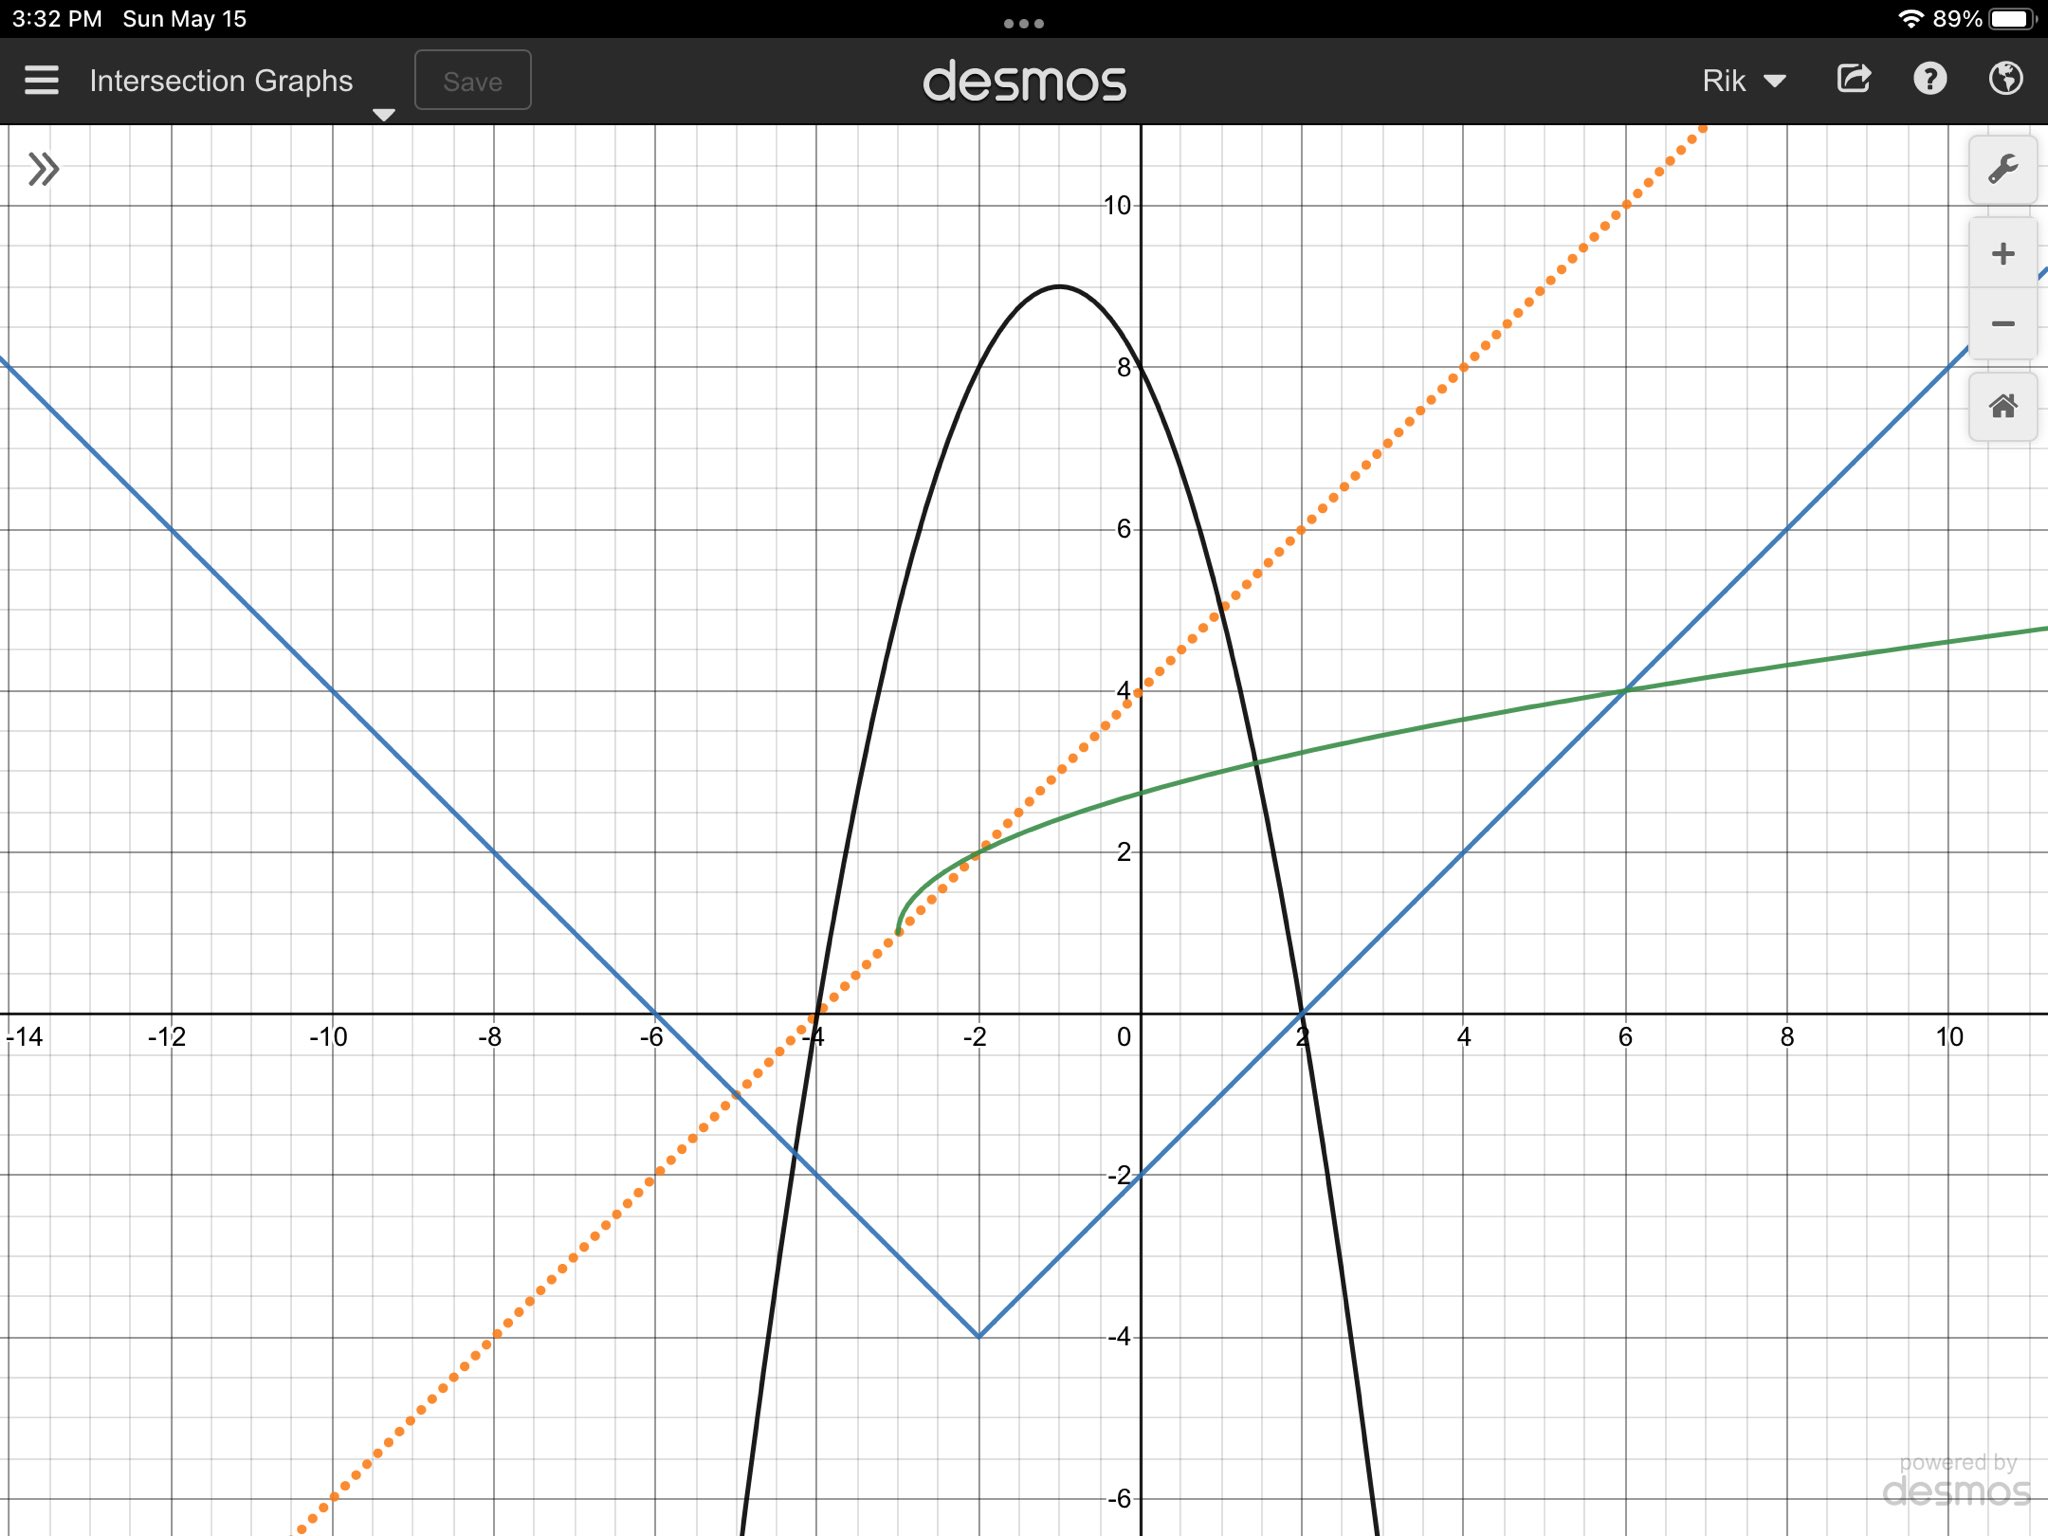The image size is (2048, 1536).
Task: Click the Intersection Graphs title
Action: coord(221,81)
